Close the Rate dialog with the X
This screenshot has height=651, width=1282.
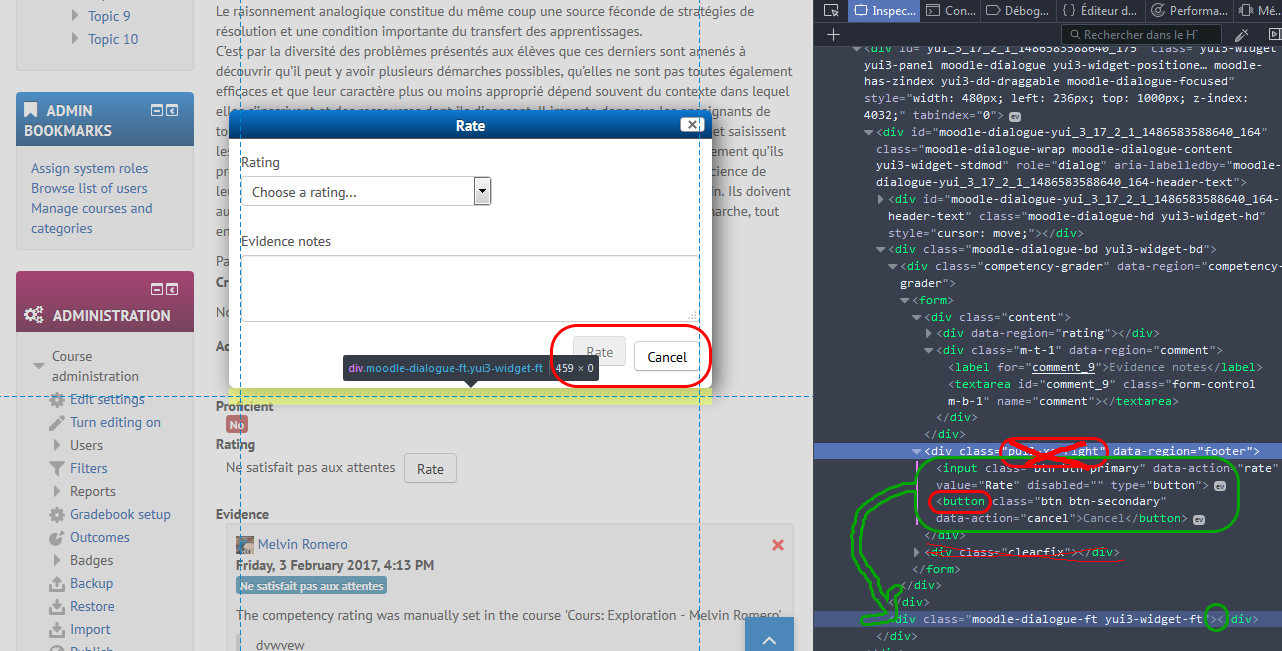(x=691, y=124)
